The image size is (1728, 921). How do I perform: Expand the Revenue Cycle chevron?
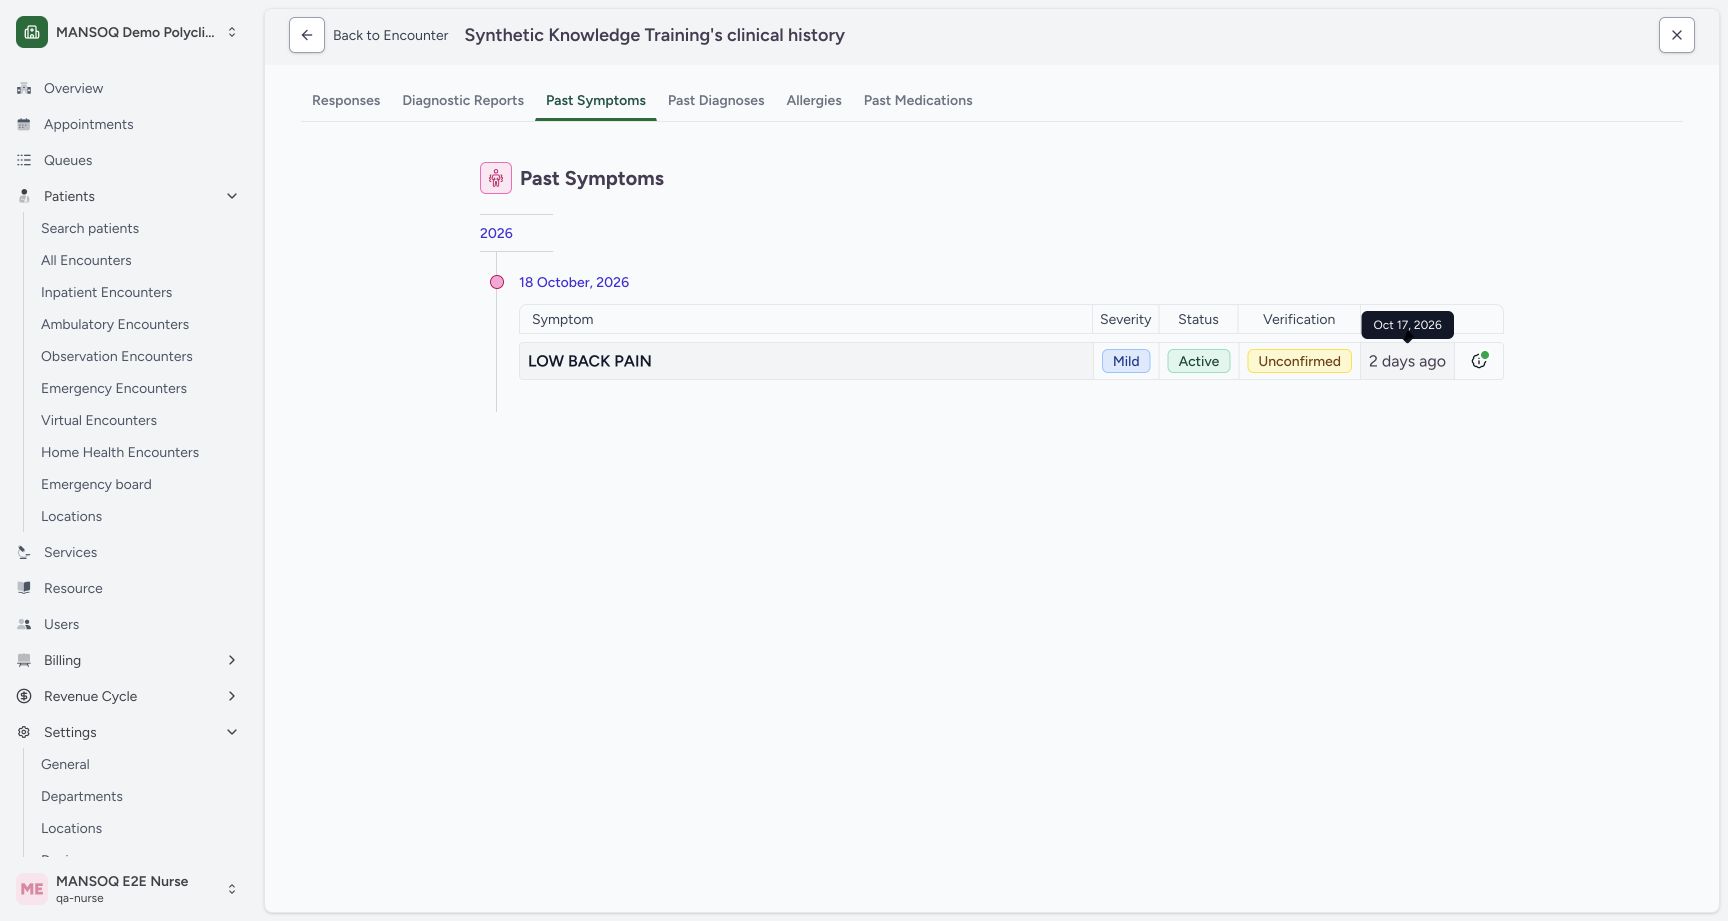232,696
